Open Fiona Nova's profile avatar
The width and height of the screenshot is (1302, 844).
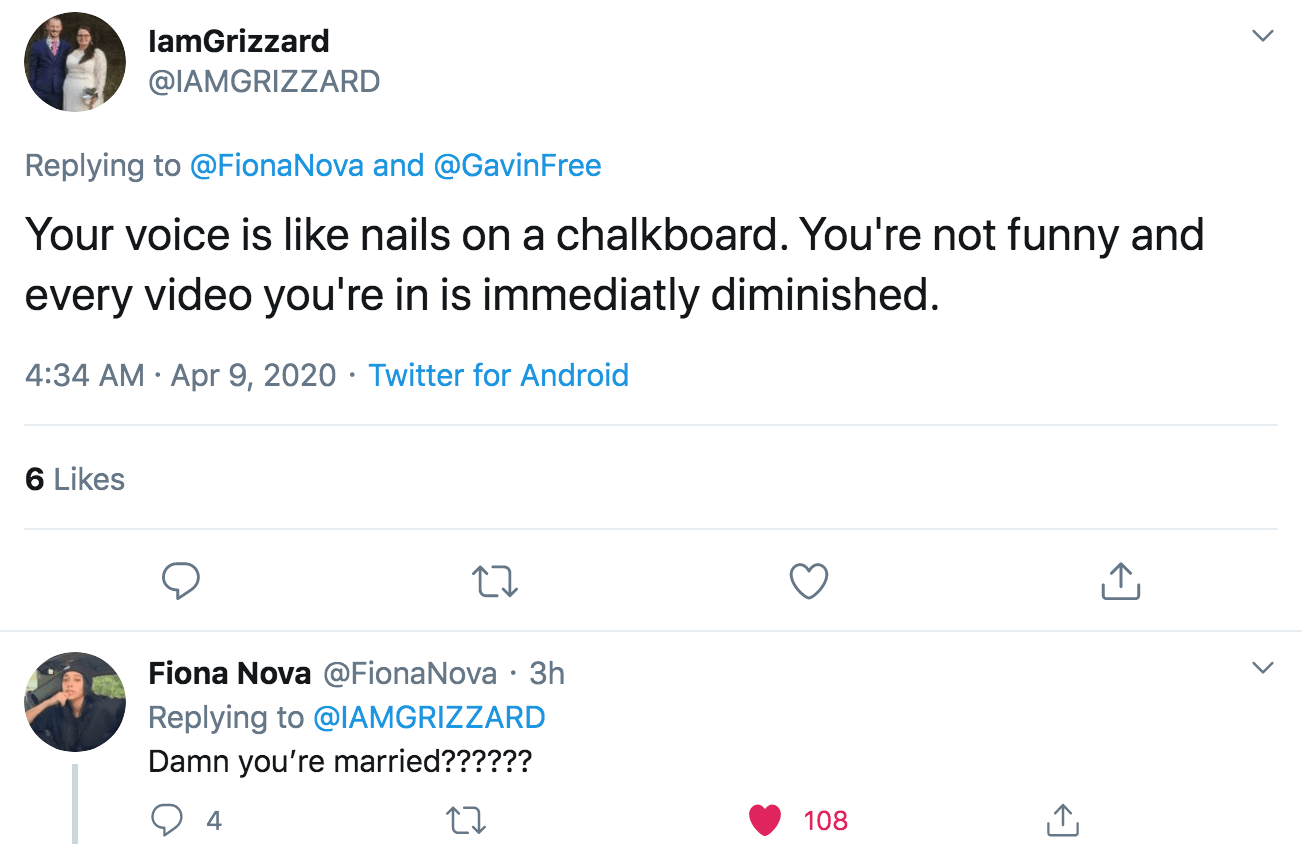[x=75, y=702]
